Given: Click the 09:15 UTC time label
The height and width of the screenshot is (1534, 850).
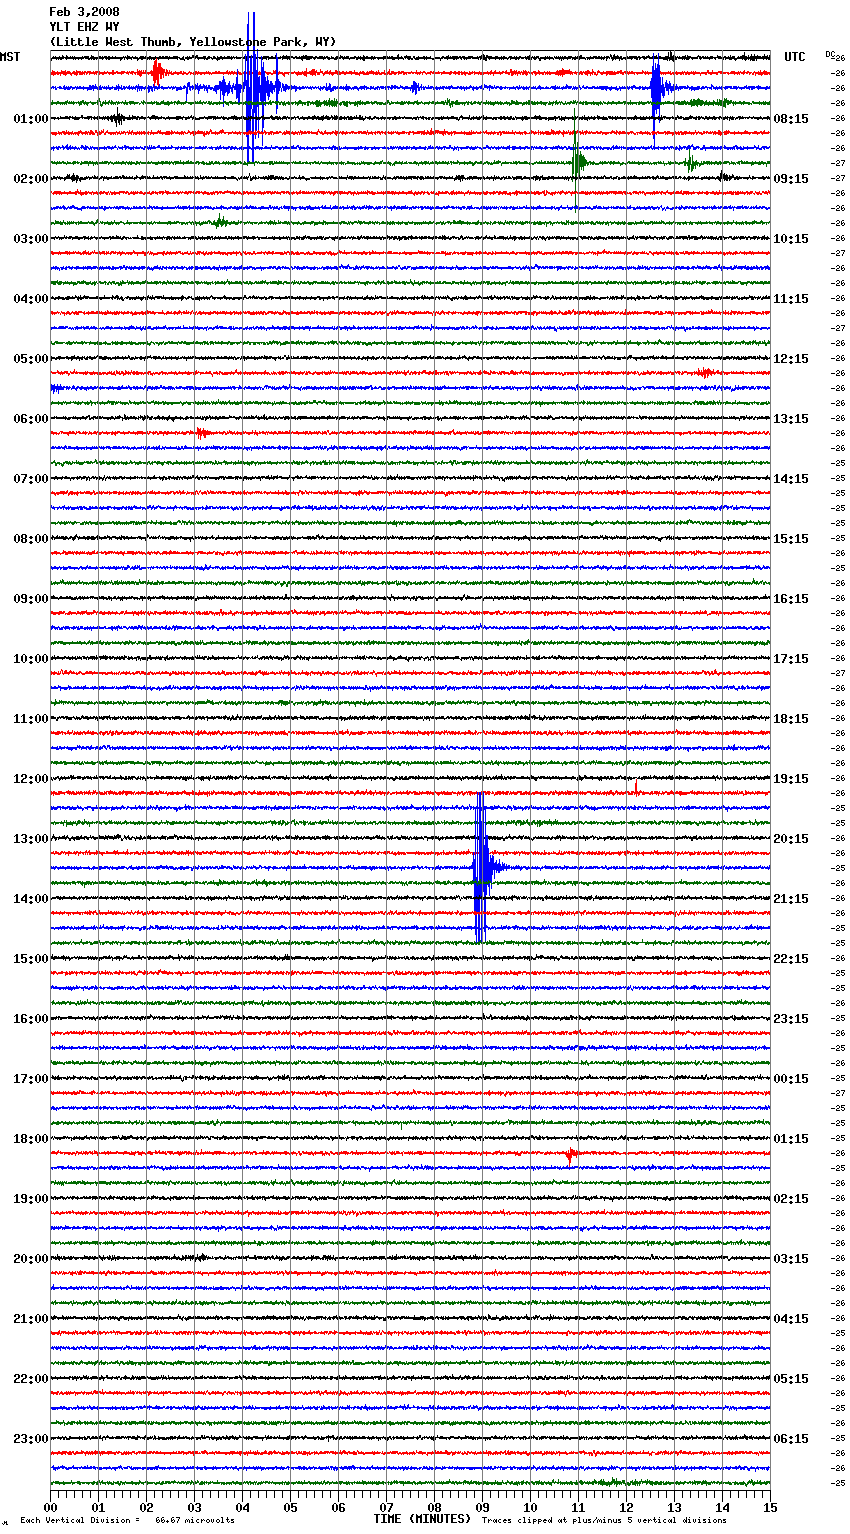Looking at the screenshot, I should pos(791,179).
